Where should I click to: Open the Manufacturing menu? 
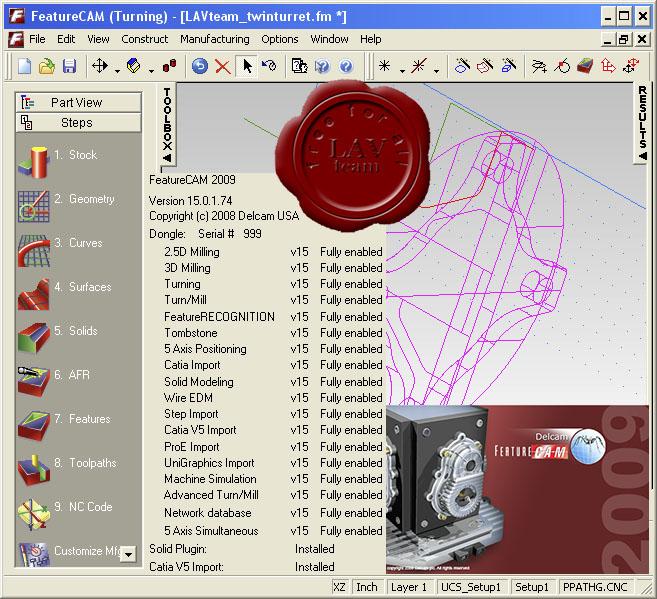pos(215,39)
